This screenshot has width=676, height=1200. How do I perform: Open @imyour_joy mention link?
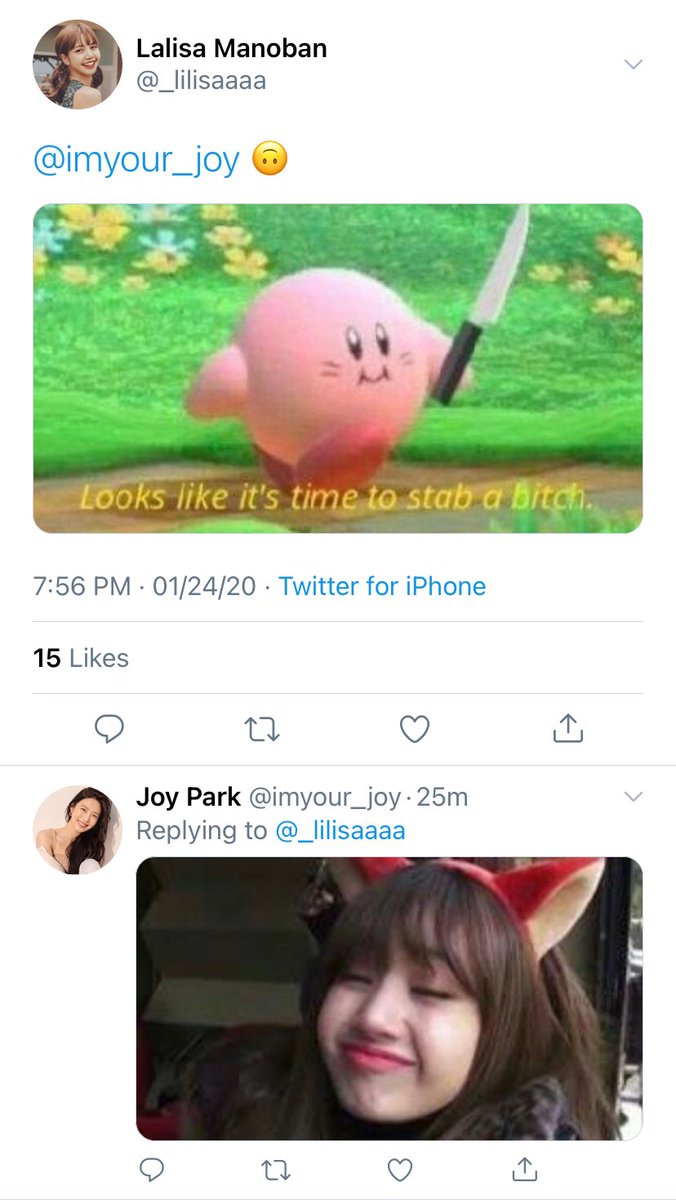pos(137,161)
